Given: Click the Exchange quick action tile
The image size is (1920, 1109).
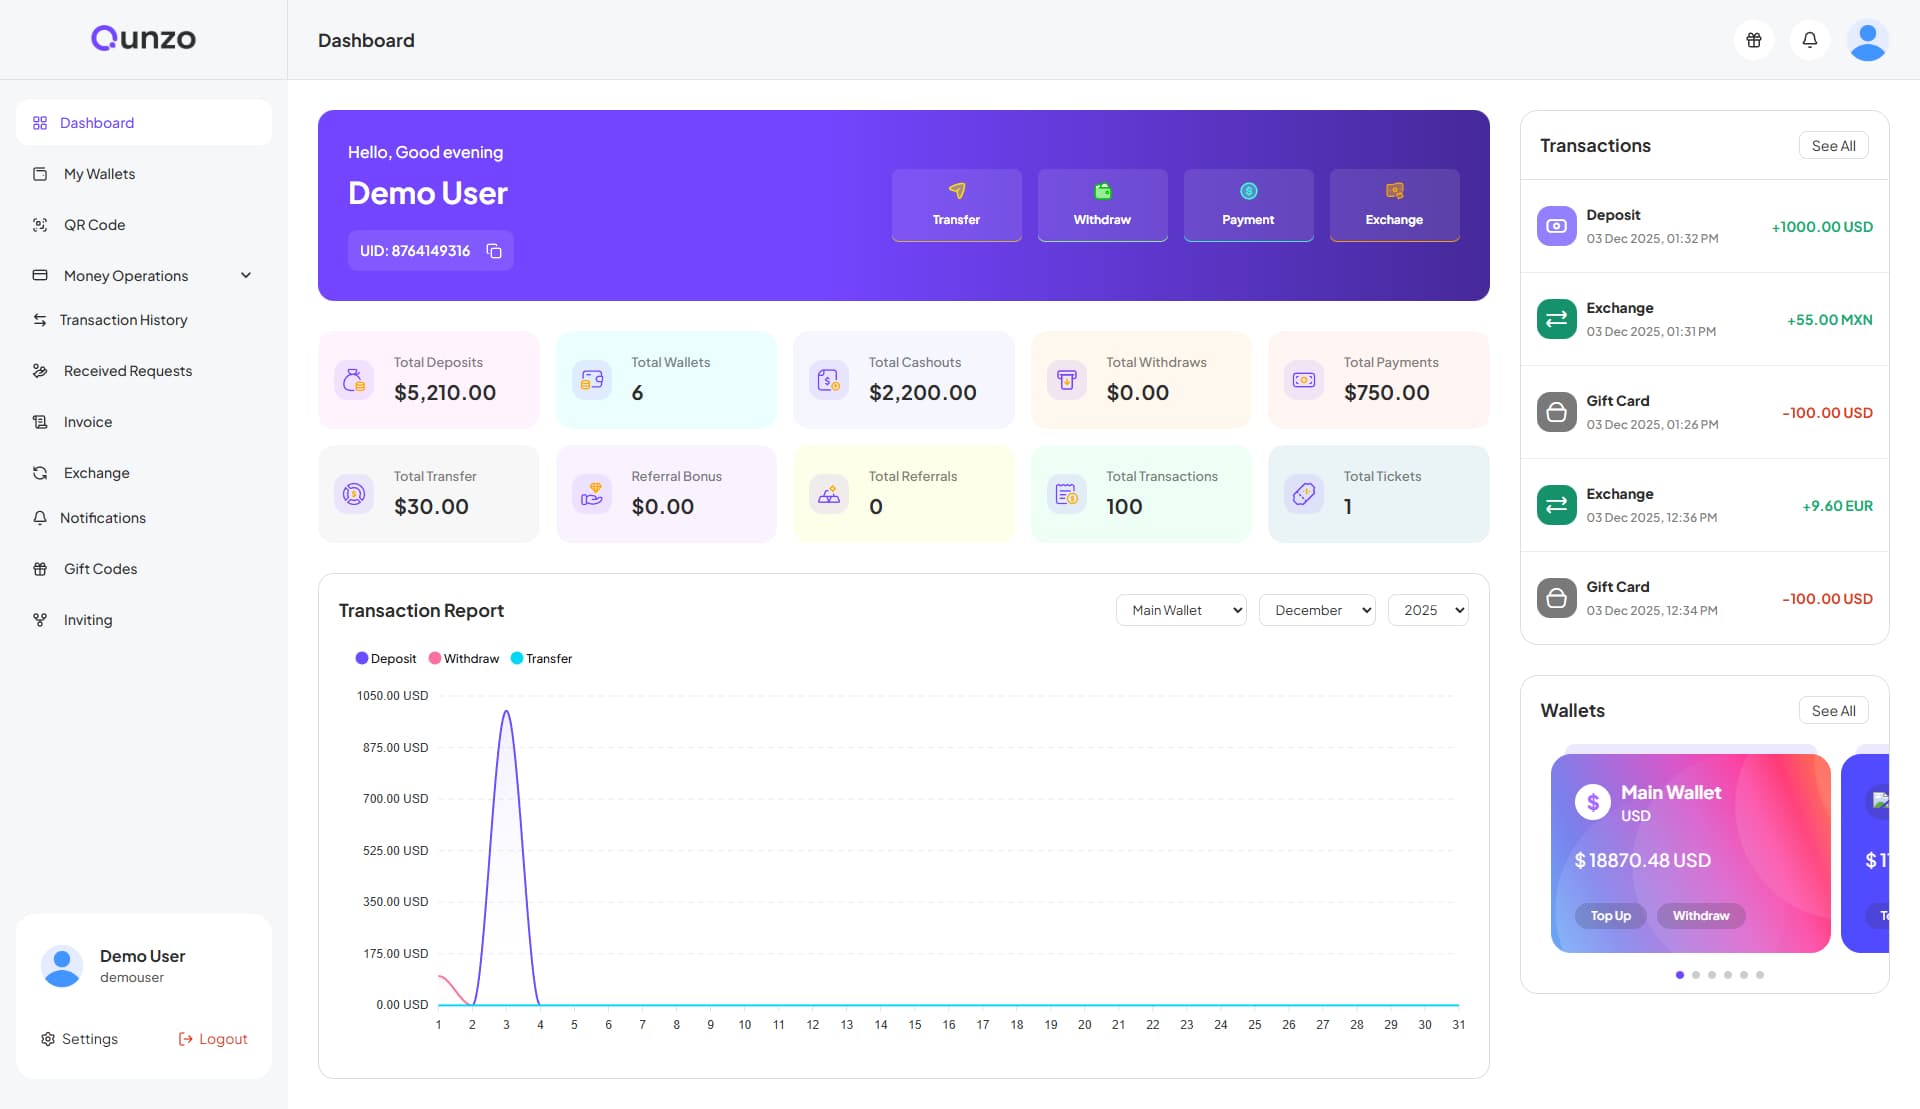Looking at the screenshot, I should tap(1395, 205).
